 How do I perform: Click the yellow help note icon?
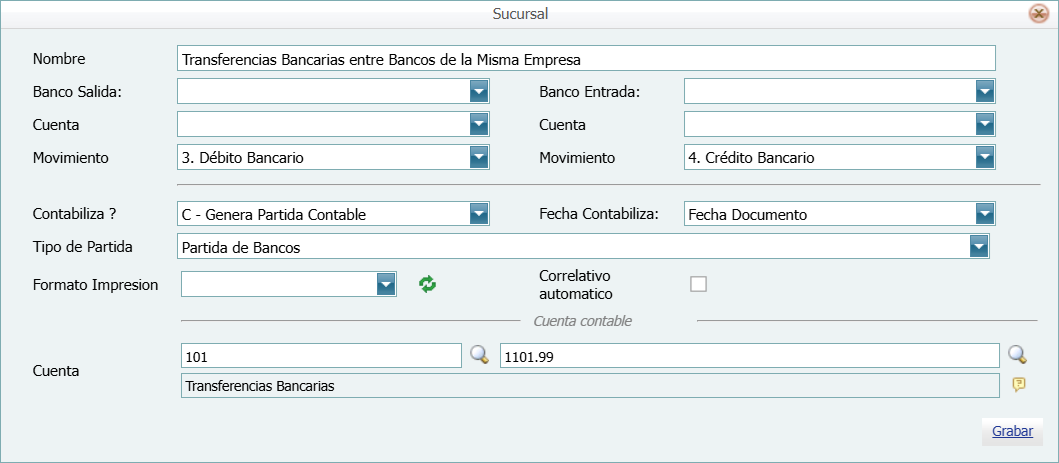coord(1018,385)
